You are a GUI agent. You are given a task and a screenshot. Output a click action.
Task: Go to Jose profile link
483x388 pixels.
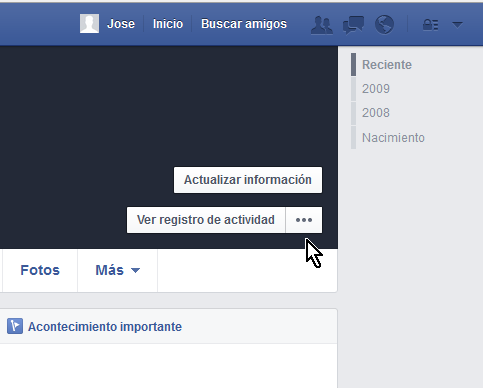pos(121,24)
